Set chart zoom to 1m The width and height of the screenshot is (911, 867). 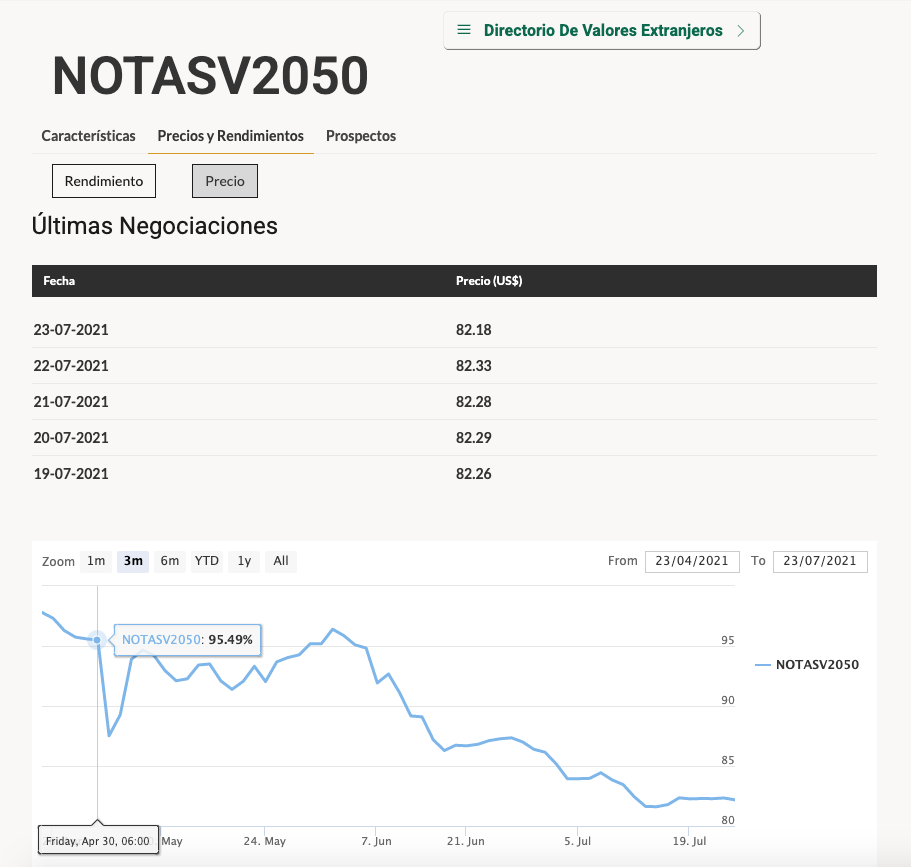pyautogui.click(x=96, y=561)
